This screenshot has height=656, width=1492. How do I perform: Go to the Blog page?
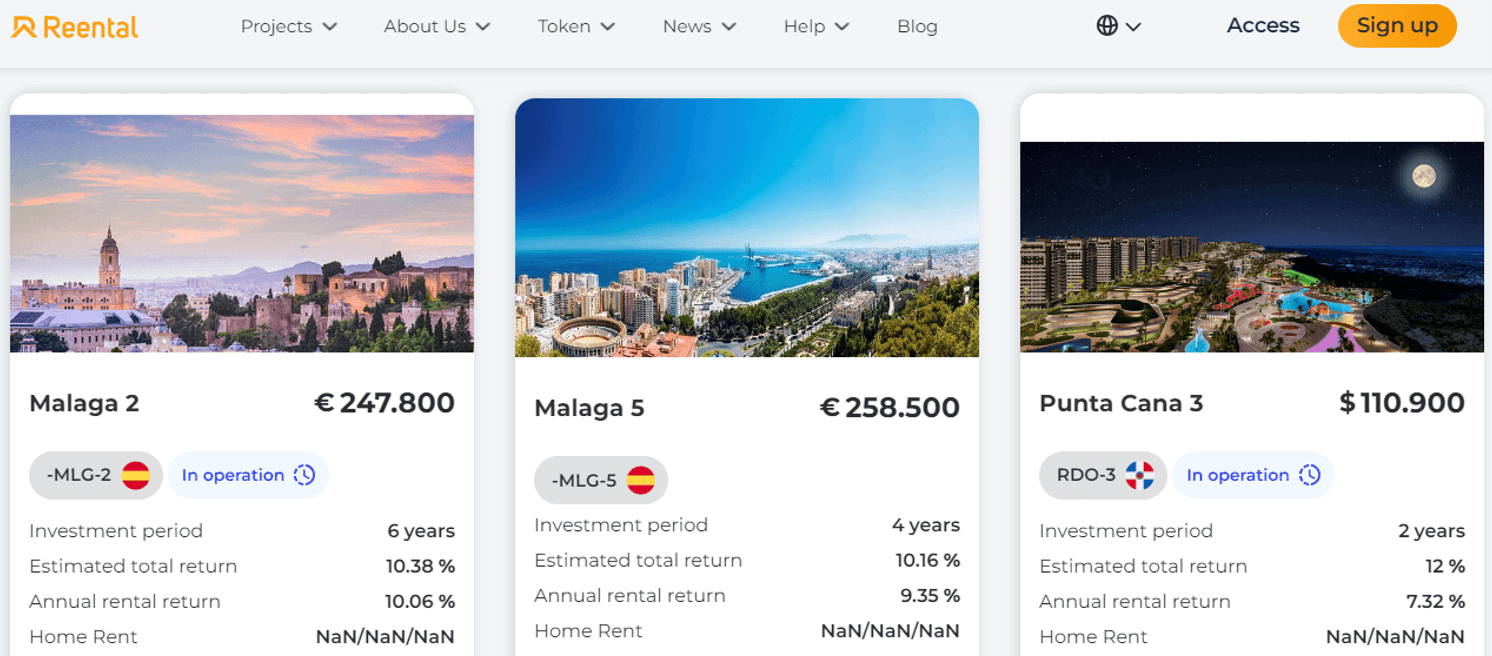[x=917, y=26]
